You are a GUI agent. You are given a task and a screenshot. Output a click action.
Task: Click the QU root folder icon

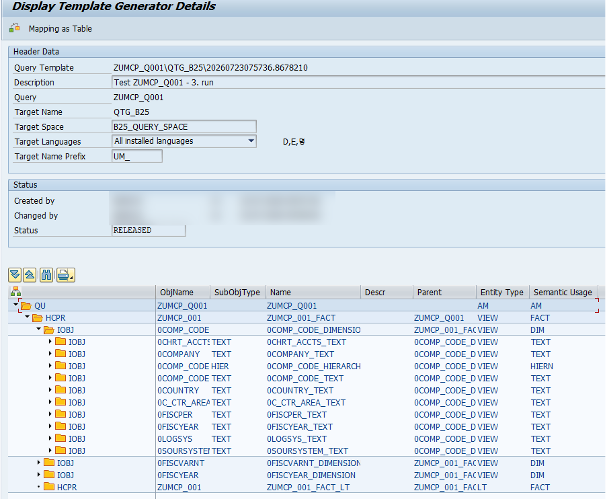[x=26, y=306]
